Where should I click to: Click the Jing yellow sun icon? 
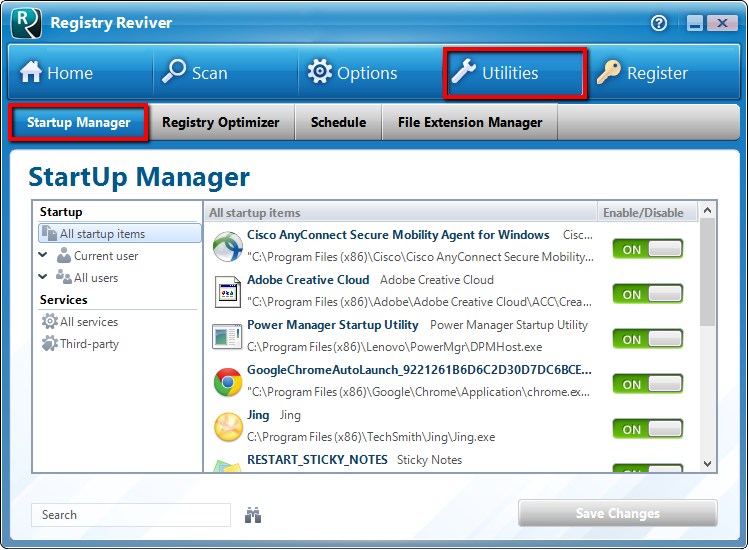228,427
